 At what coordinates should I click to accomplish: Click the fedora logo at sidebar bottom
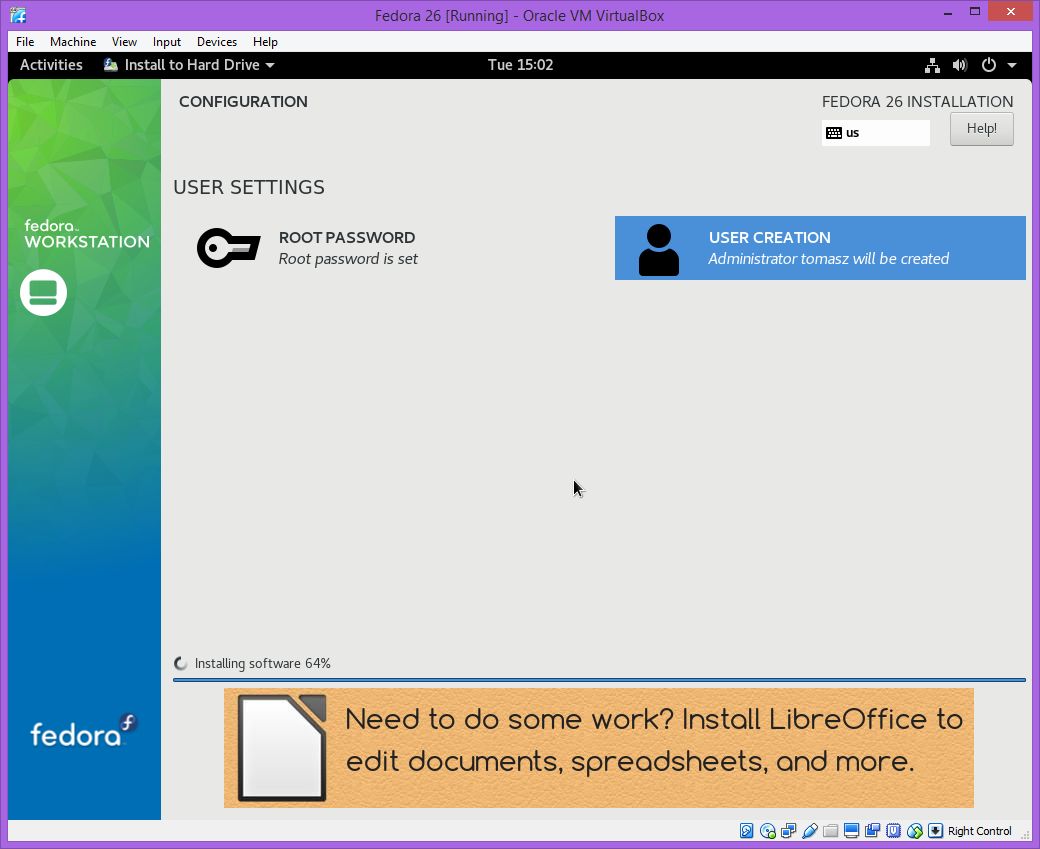click(x=84, y=730)
